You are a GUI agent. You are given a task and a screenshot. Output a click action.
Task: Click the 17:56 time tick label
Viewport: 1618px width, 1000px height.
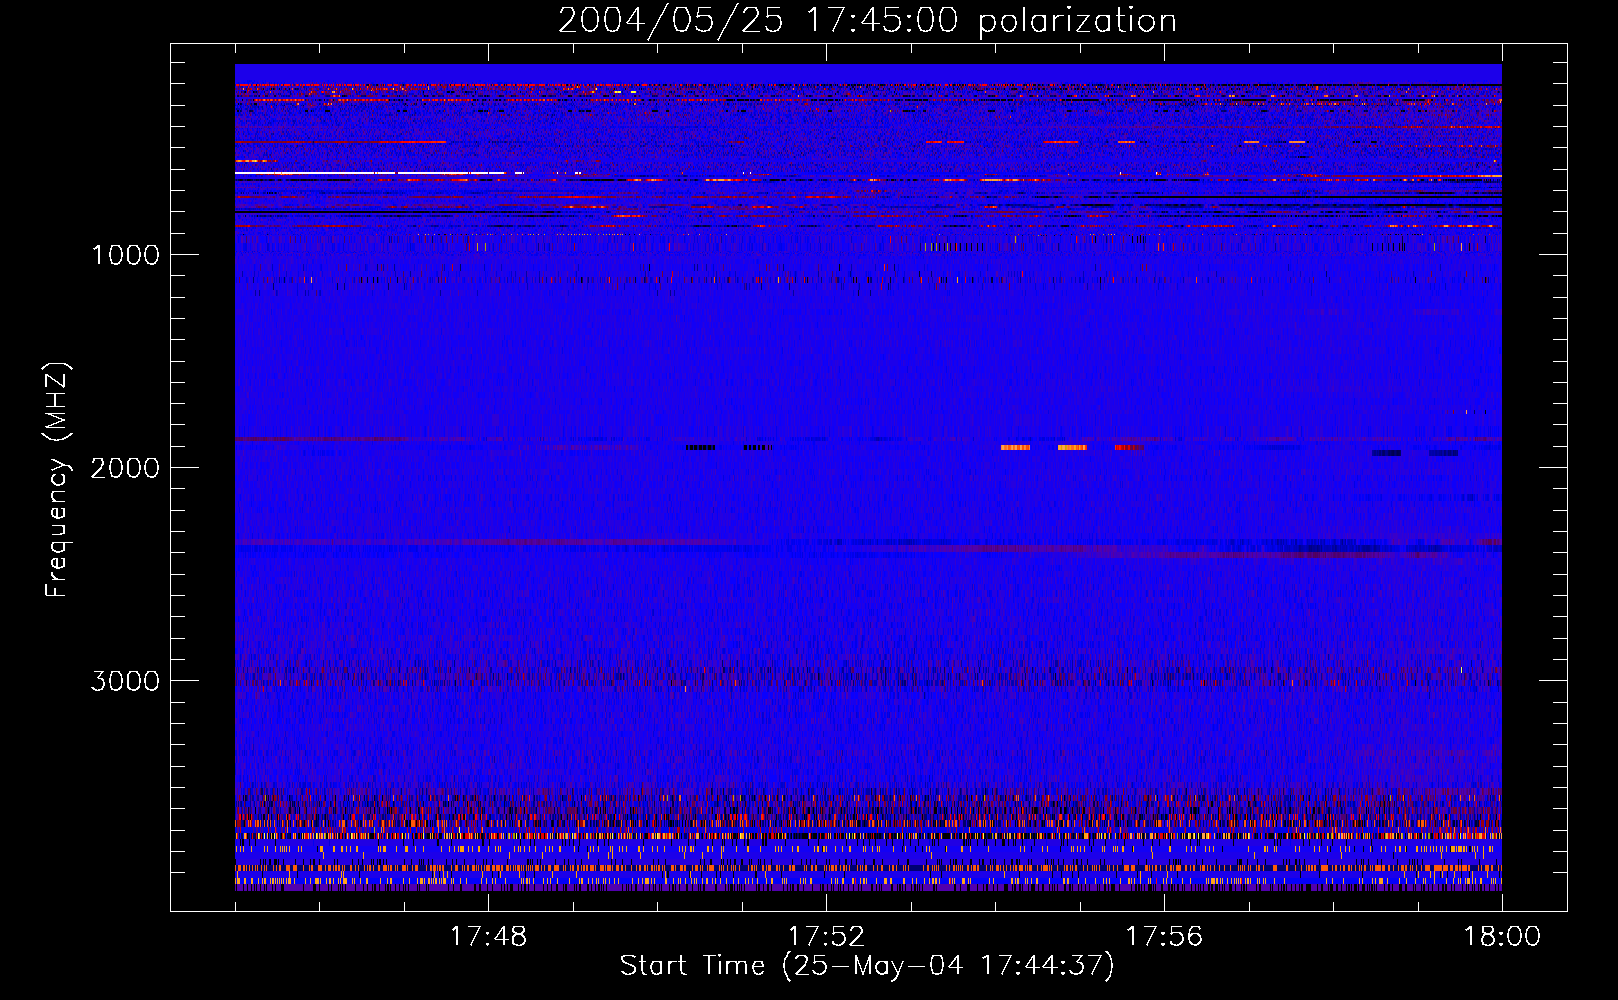point(1164,937)
